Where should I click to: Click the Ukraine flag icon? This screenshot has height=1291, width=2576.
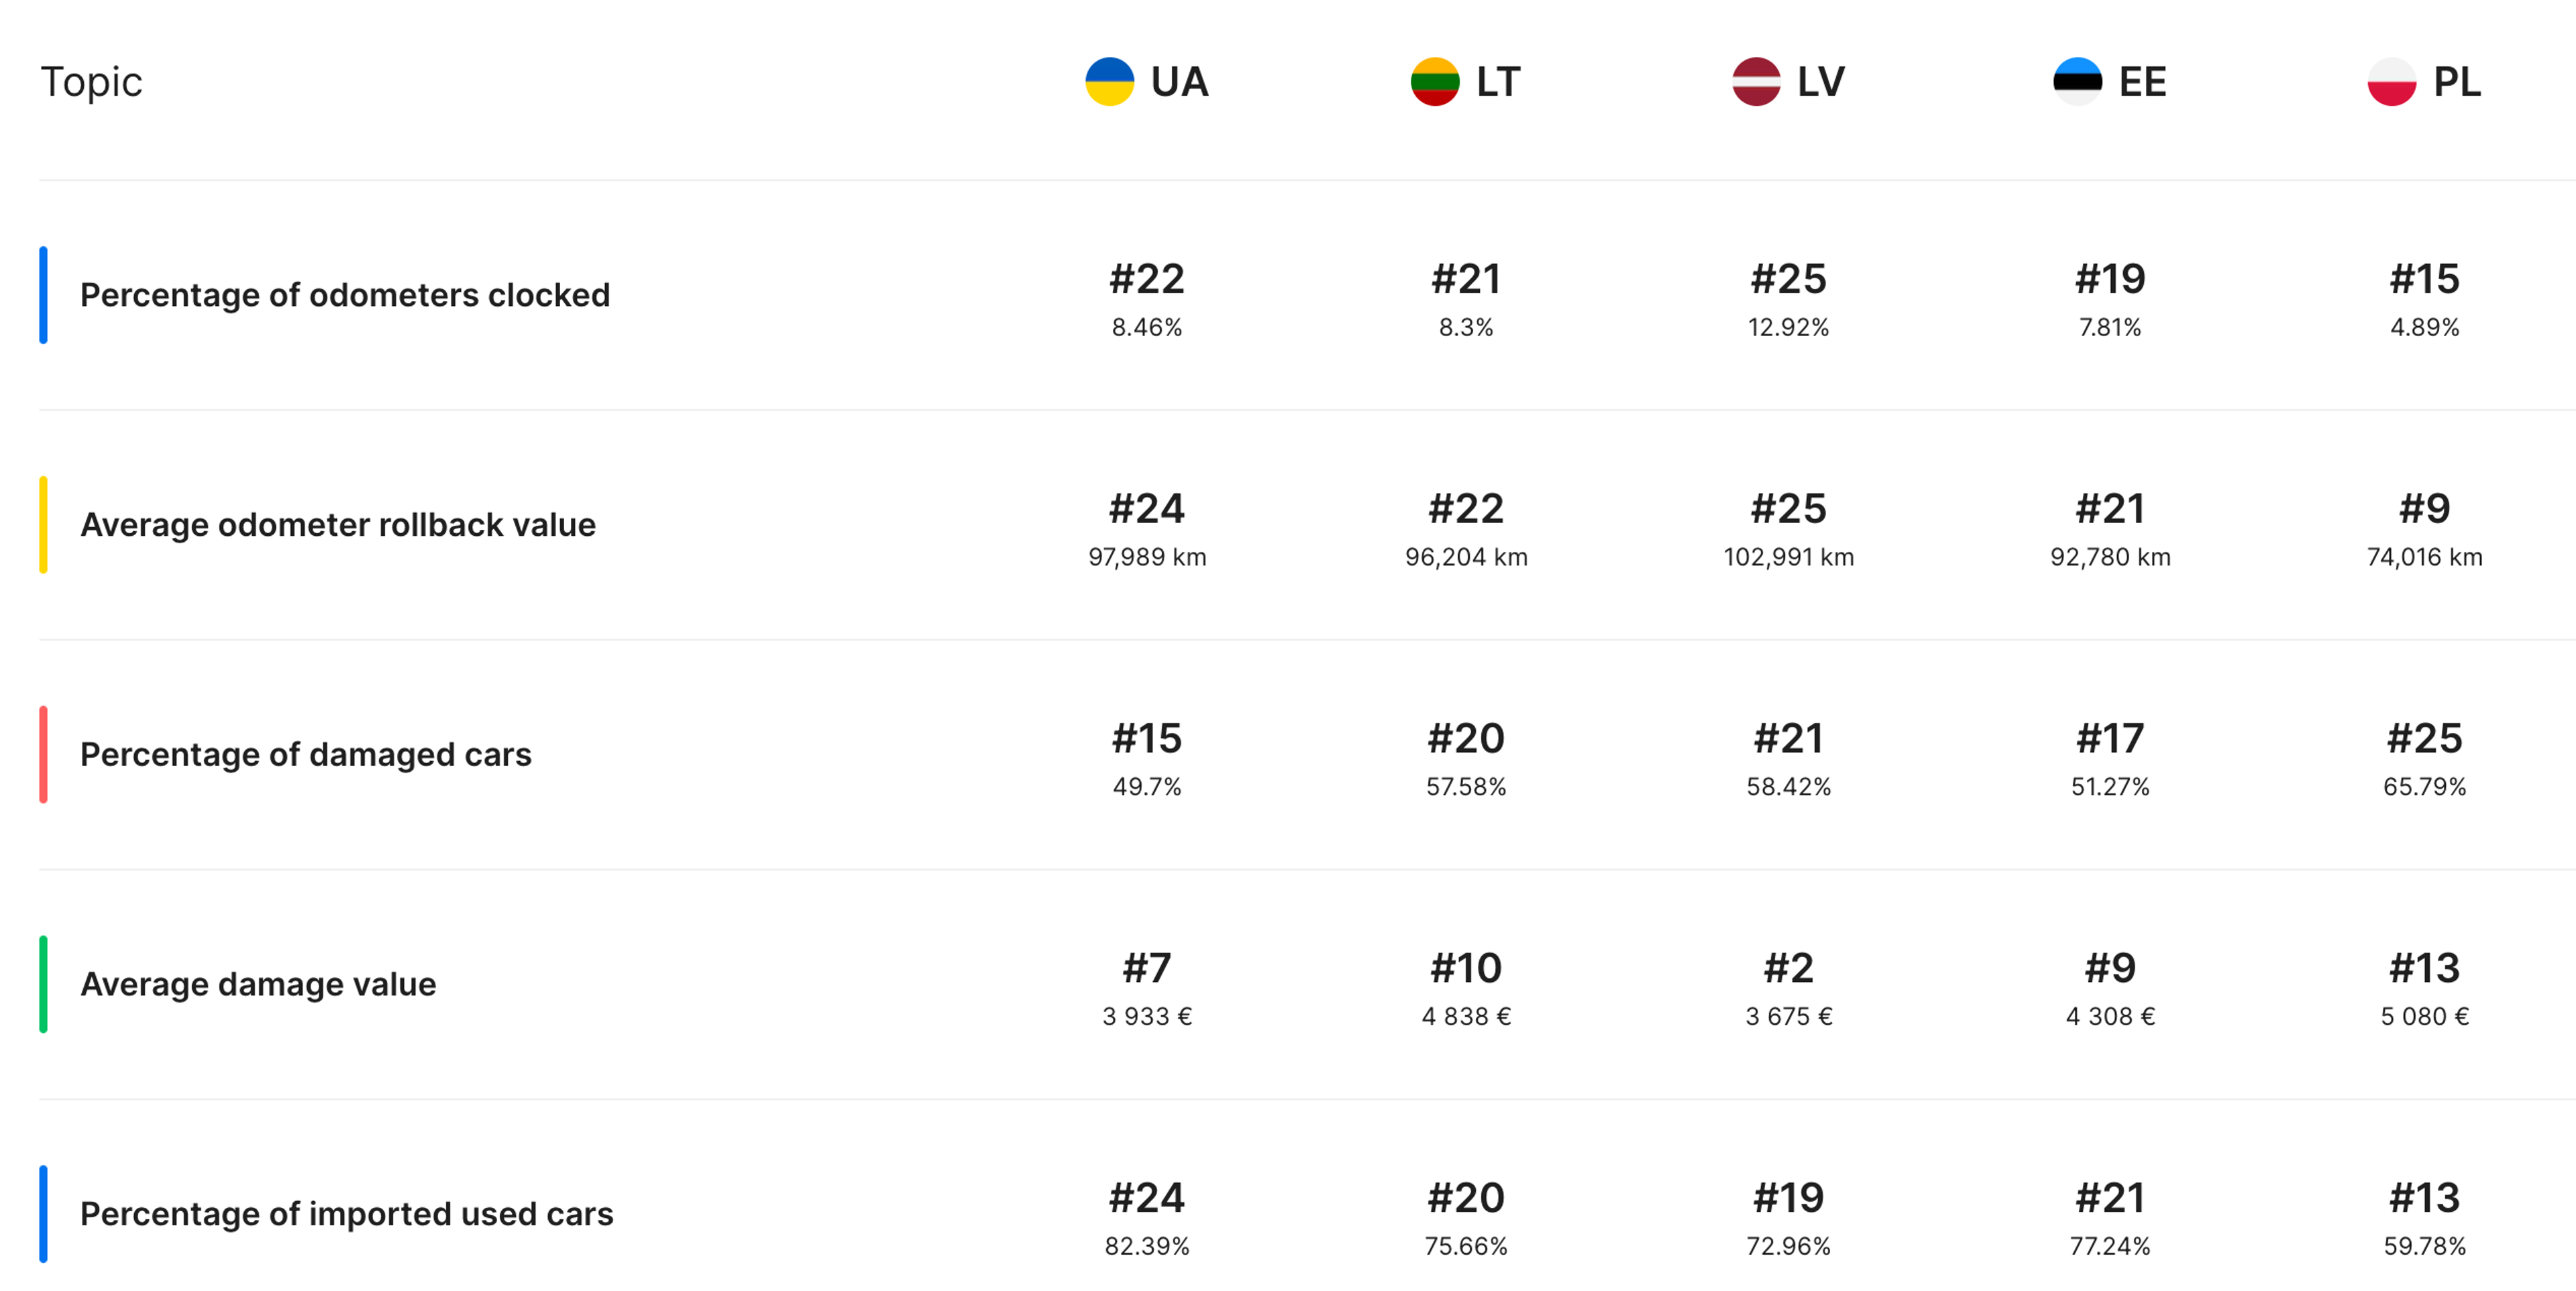(x=1109, y=81)
